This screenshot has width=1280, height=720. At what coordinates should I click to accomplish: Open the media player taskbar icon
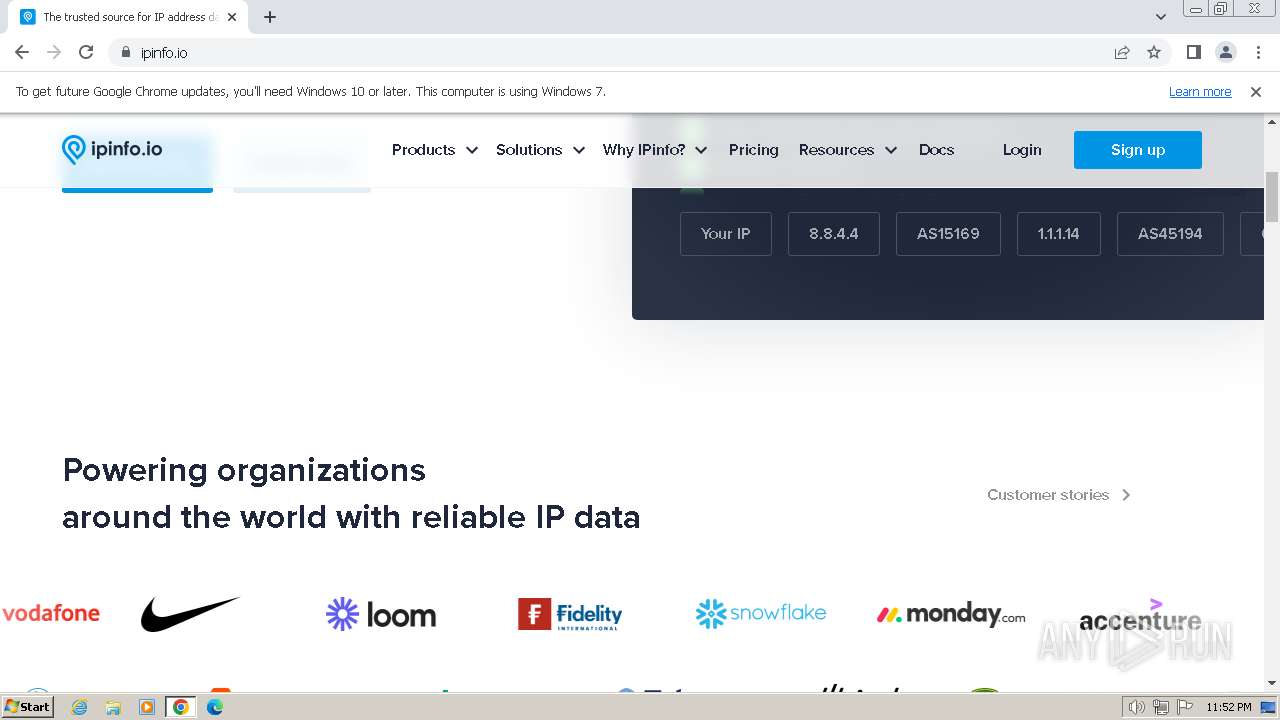click(x=146, y=707)
